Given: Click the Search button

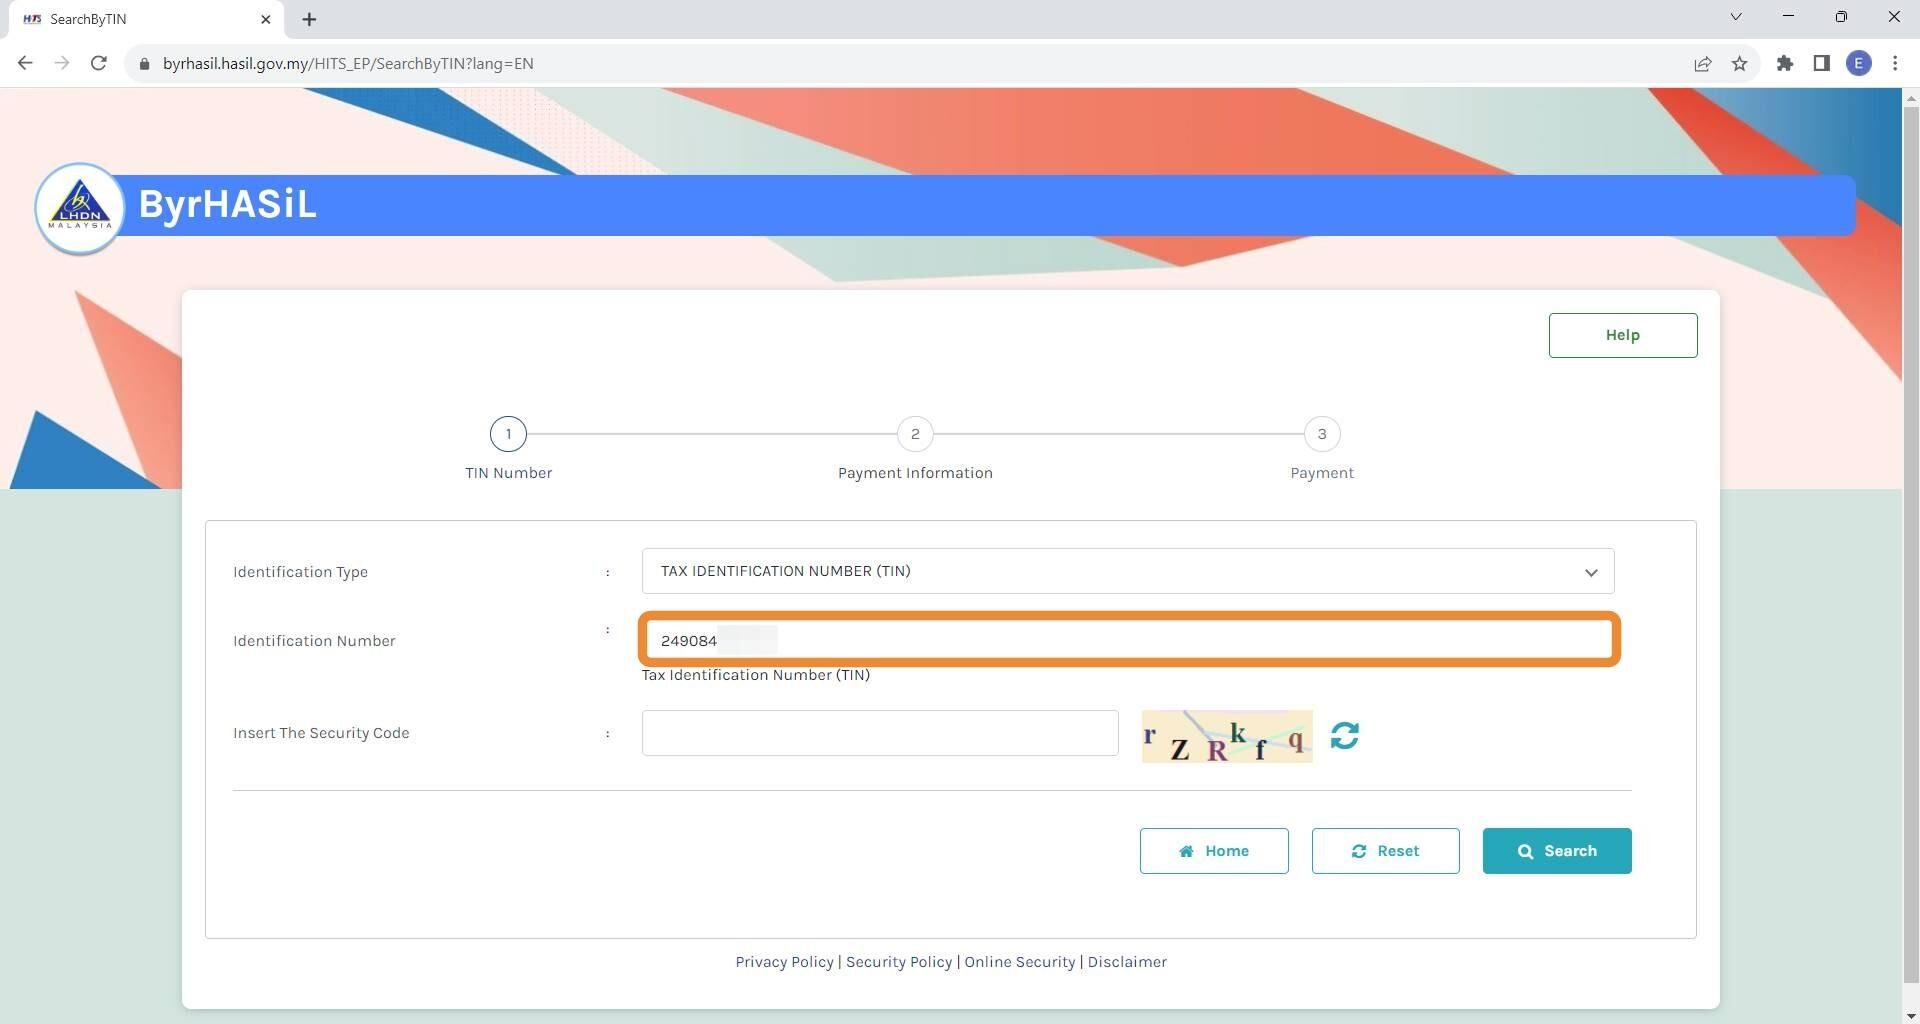Looking at the screenshot, I should pos(1557,851).
